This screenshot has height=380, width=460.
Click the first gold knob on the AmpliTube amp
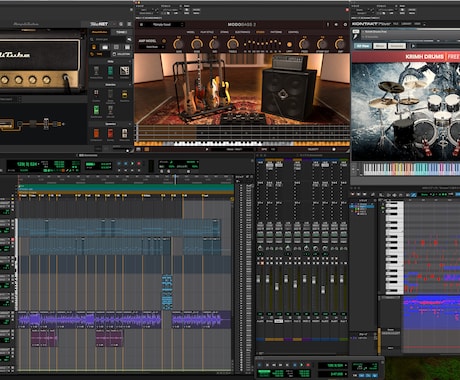click(5, 80)
